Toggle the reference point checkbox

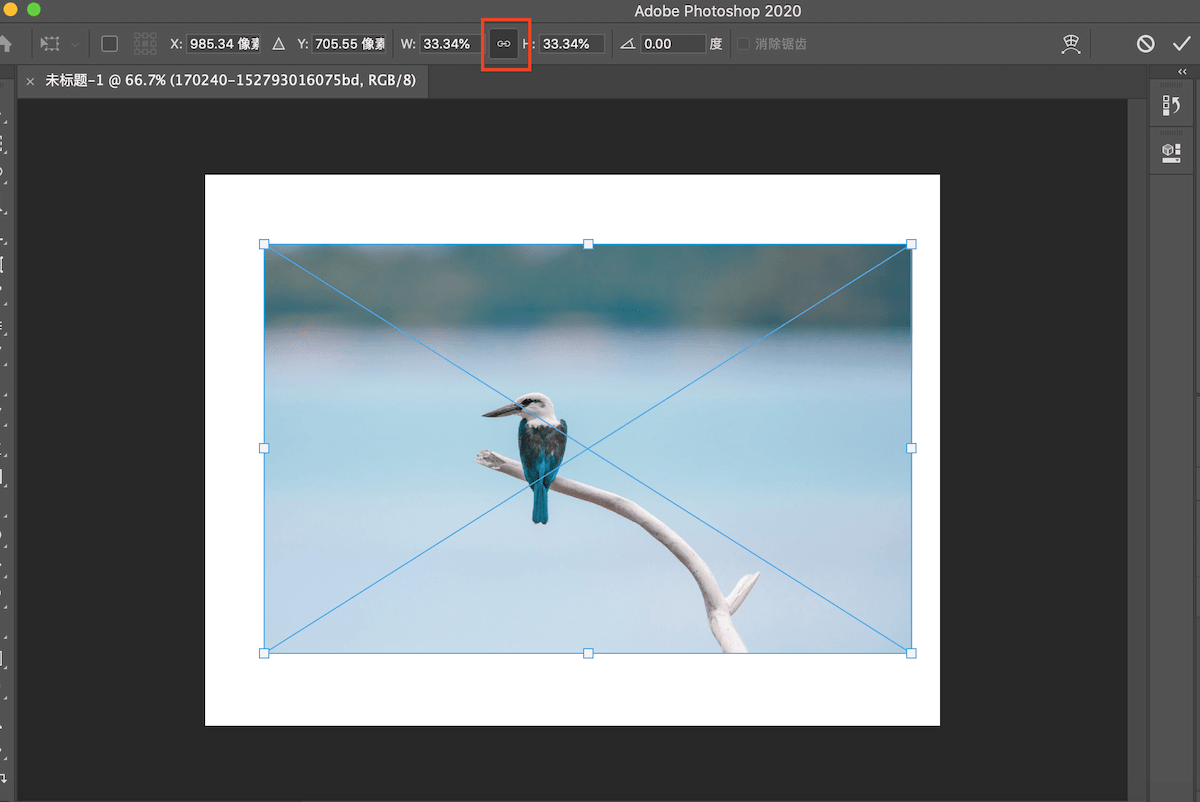coord(110,44)
